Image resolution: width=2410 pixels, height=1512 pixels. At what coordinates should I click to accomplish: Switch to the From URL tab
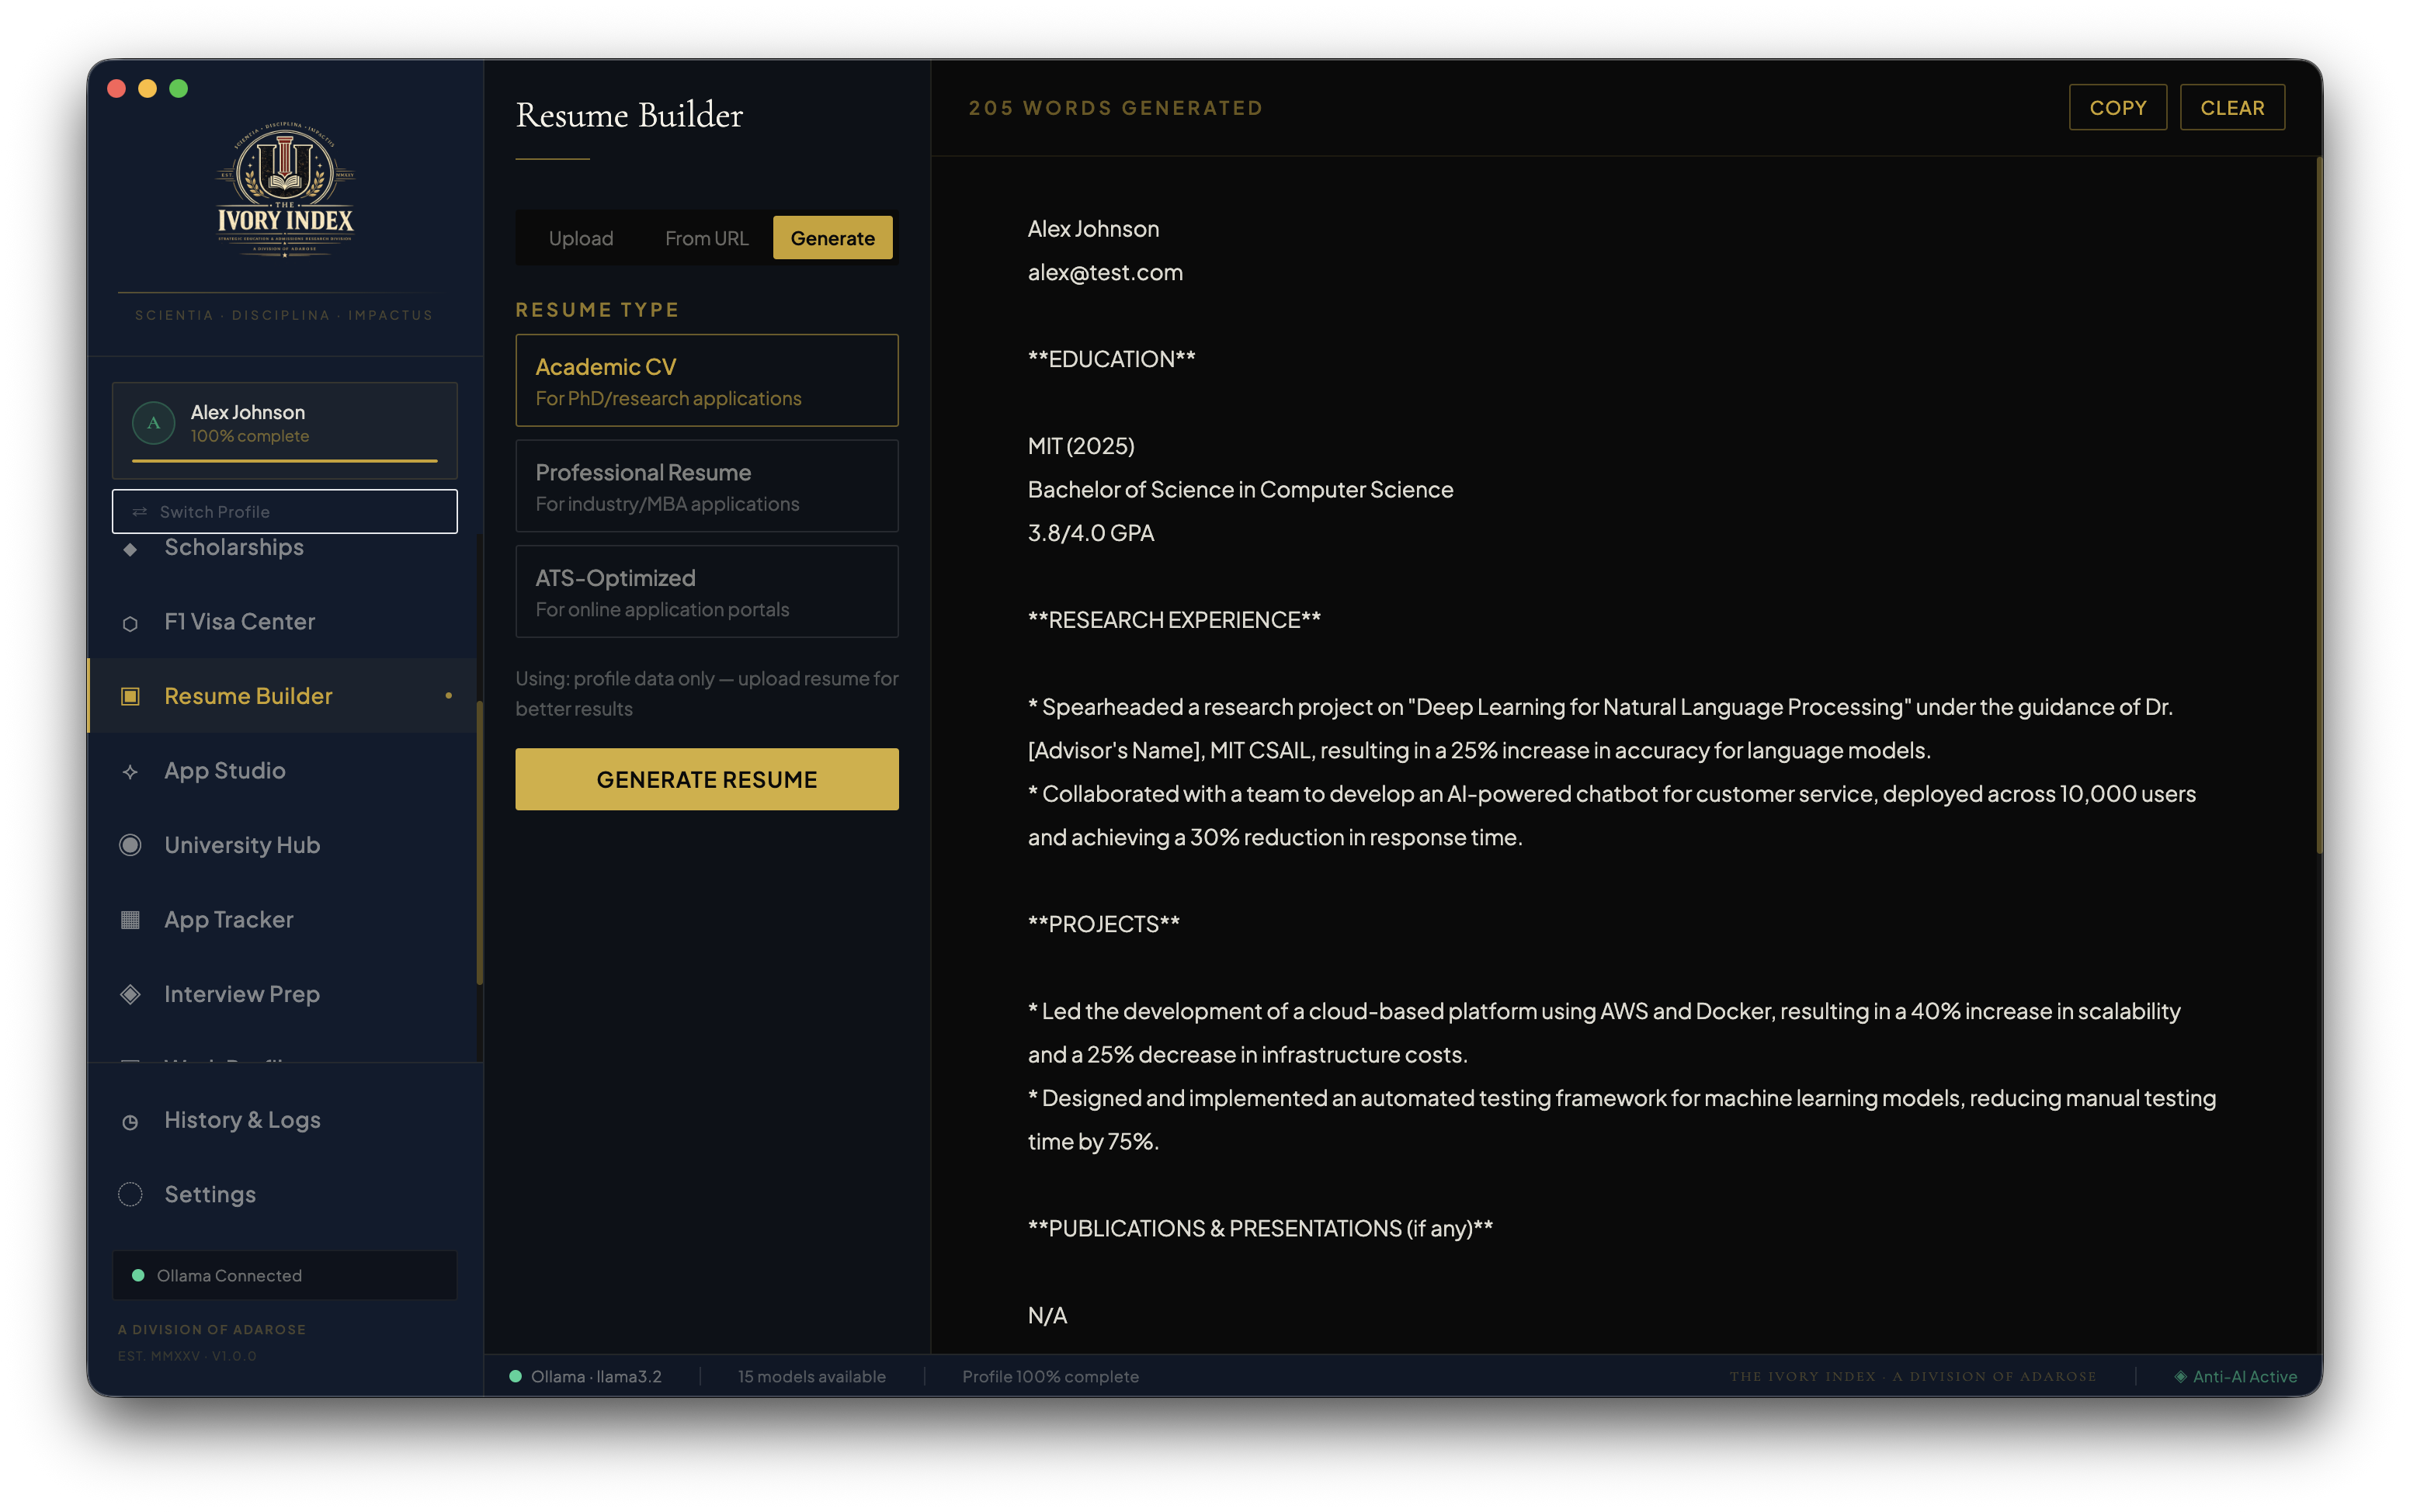(706, 238)
